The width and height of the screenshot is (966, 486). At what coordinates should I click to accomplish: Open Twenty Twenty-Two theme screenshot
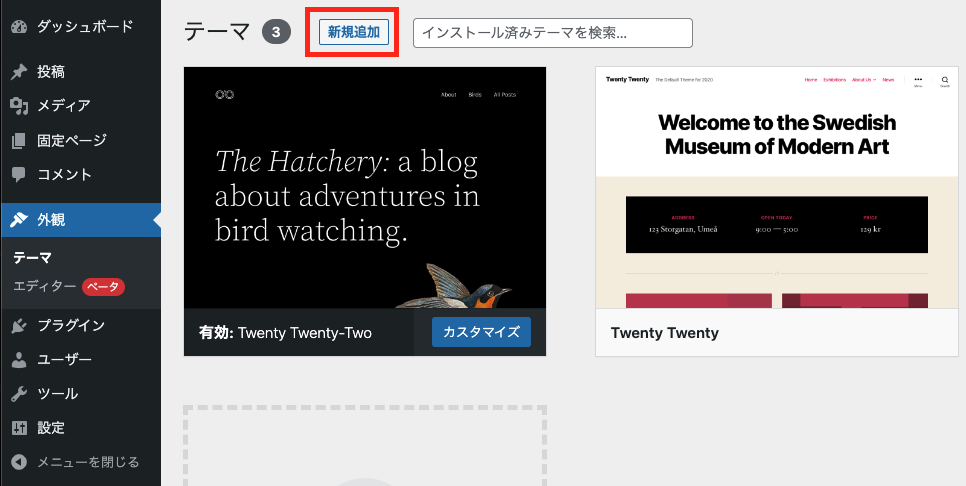(x=365, y=187)
